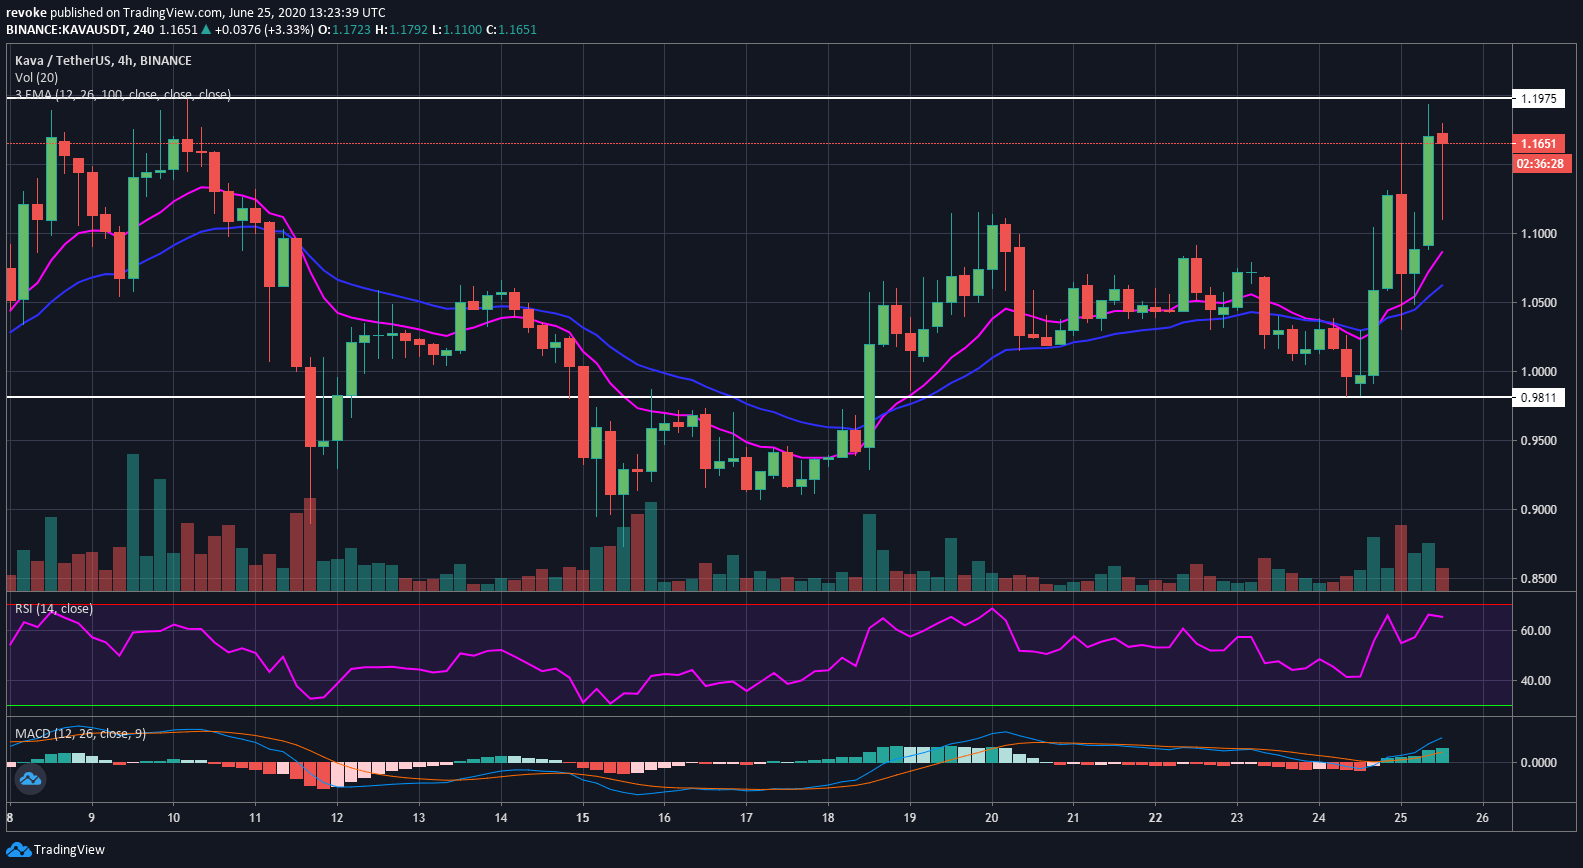Click date label 9 on time axis

pos(92,818)
